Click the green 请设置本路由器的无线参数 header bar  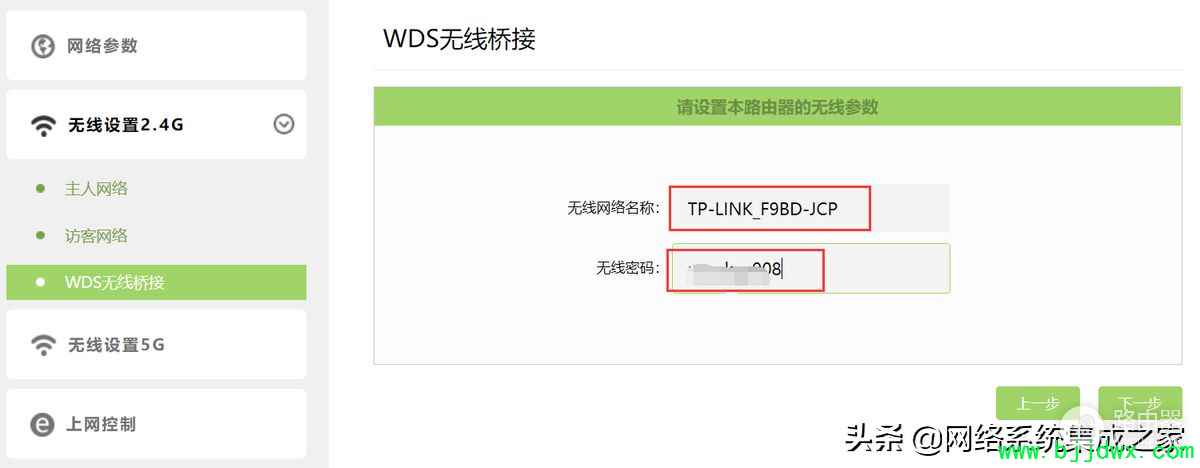coord(778,106)
